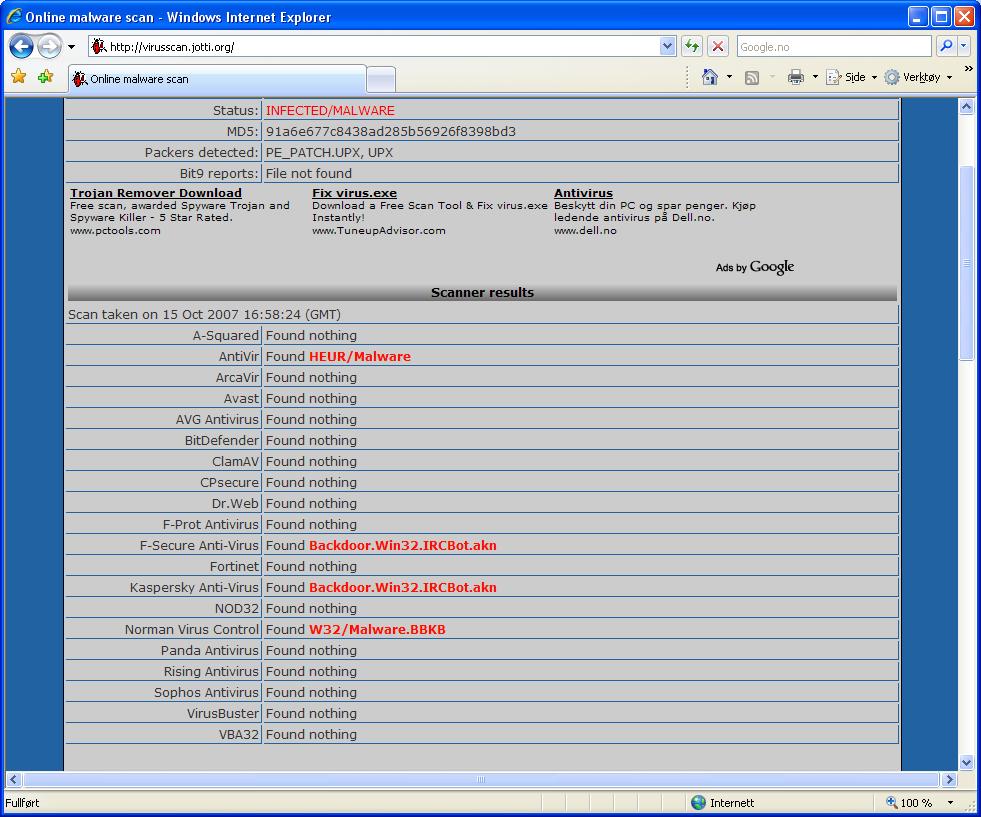
Task: Click the NOD32 scanner name
Action: click(x=236, y=609)
